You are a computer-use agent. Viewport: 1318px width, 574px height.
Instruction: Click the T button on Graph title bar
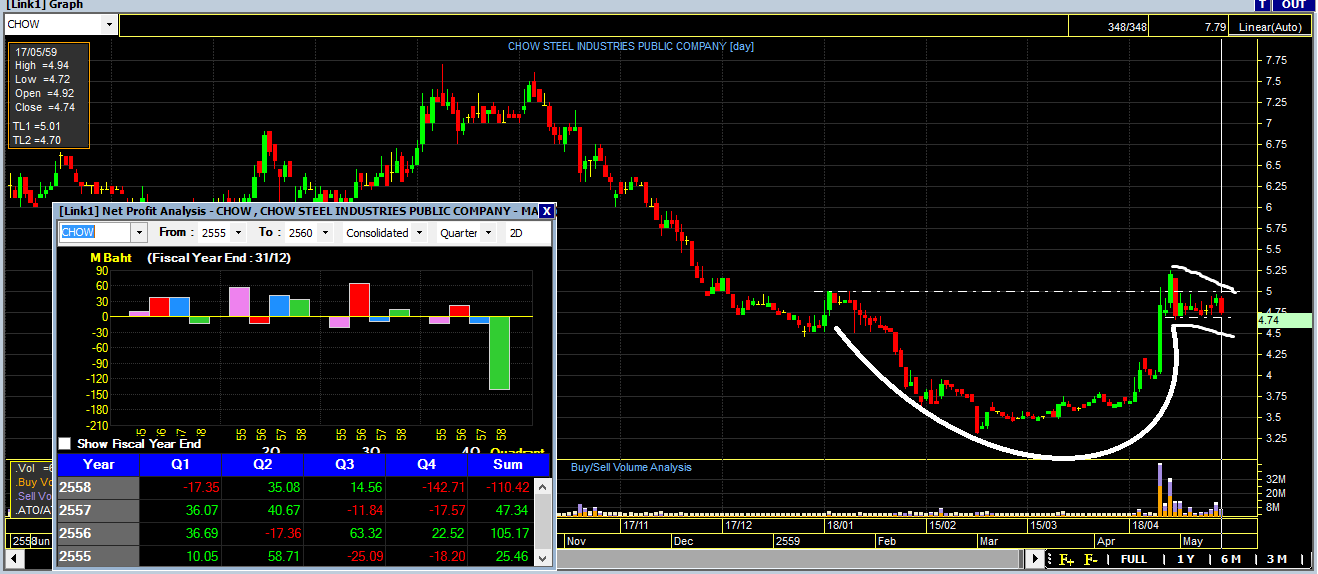[x=1262, y=5]
